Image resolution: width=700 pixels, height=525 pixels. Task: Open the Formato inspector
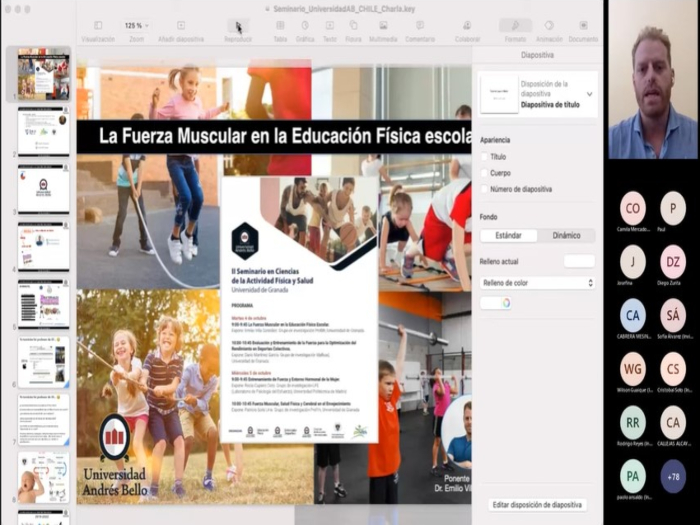pos(515,25)
